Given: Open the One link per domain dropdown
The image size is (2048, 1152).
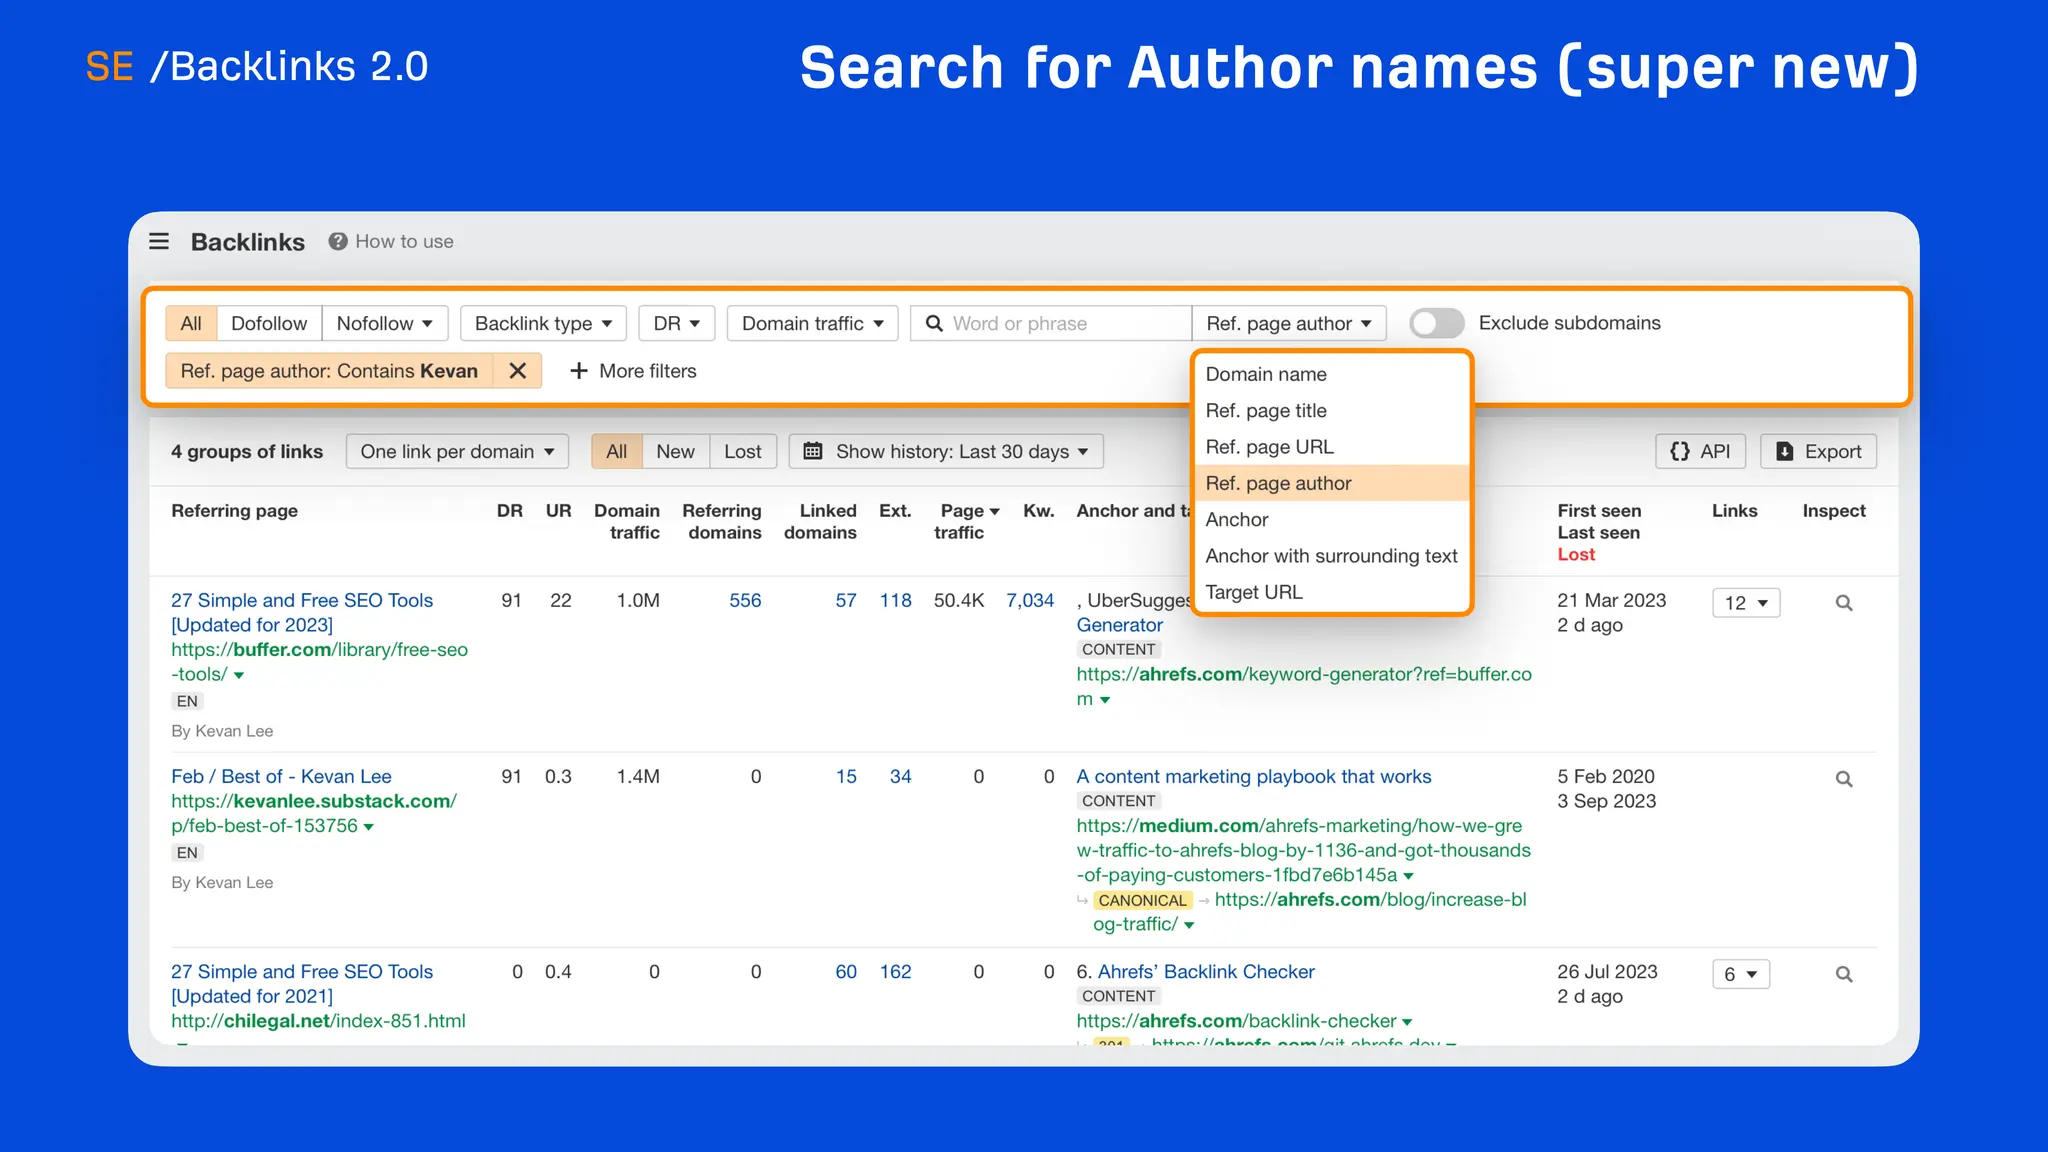Looking at the screenshot, I should [457, 451].
